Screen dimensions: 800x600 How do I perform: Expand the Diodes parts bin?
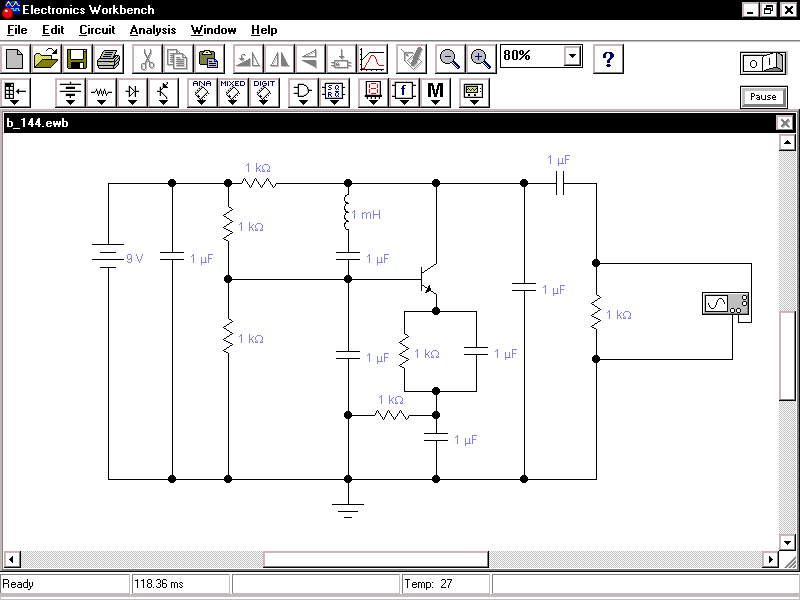pos(131,93)
